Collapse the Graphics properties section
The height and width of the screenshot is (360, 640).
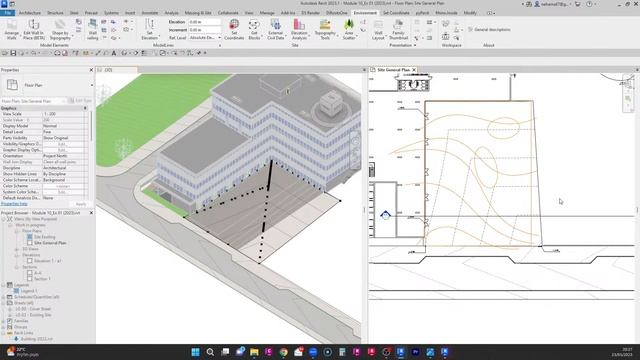pyautogui.click(x=85, y=108)
